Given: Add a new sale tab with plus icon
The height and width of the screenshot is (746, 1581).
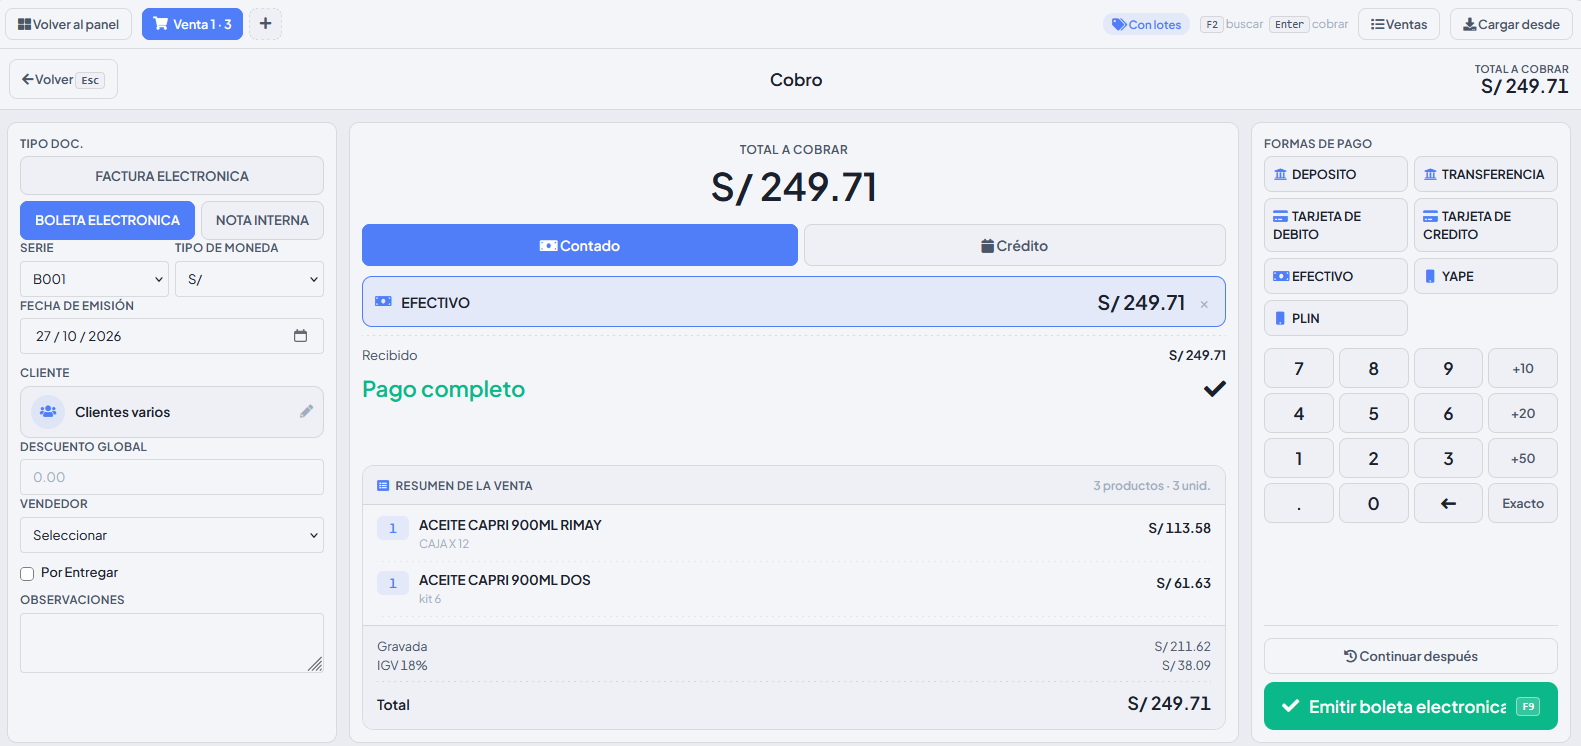Looking at the screenshot, I should [x=265, y=24].
